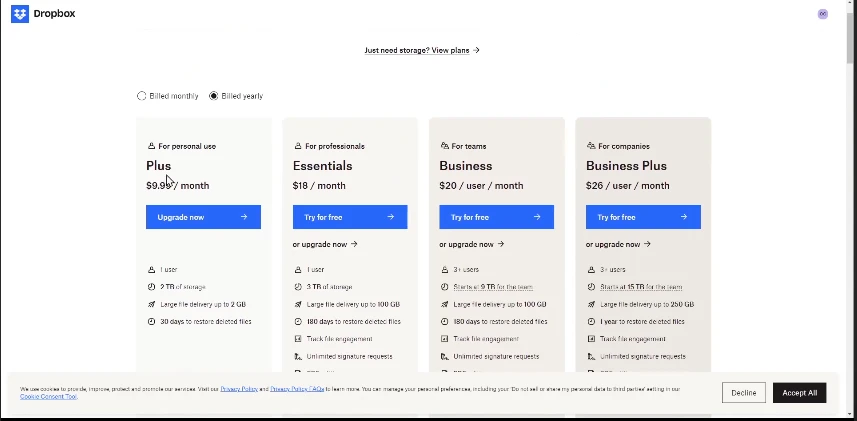Click Upgrade now for Plus plan
Viewport: 857px width, 421px height.
point(203,217)
